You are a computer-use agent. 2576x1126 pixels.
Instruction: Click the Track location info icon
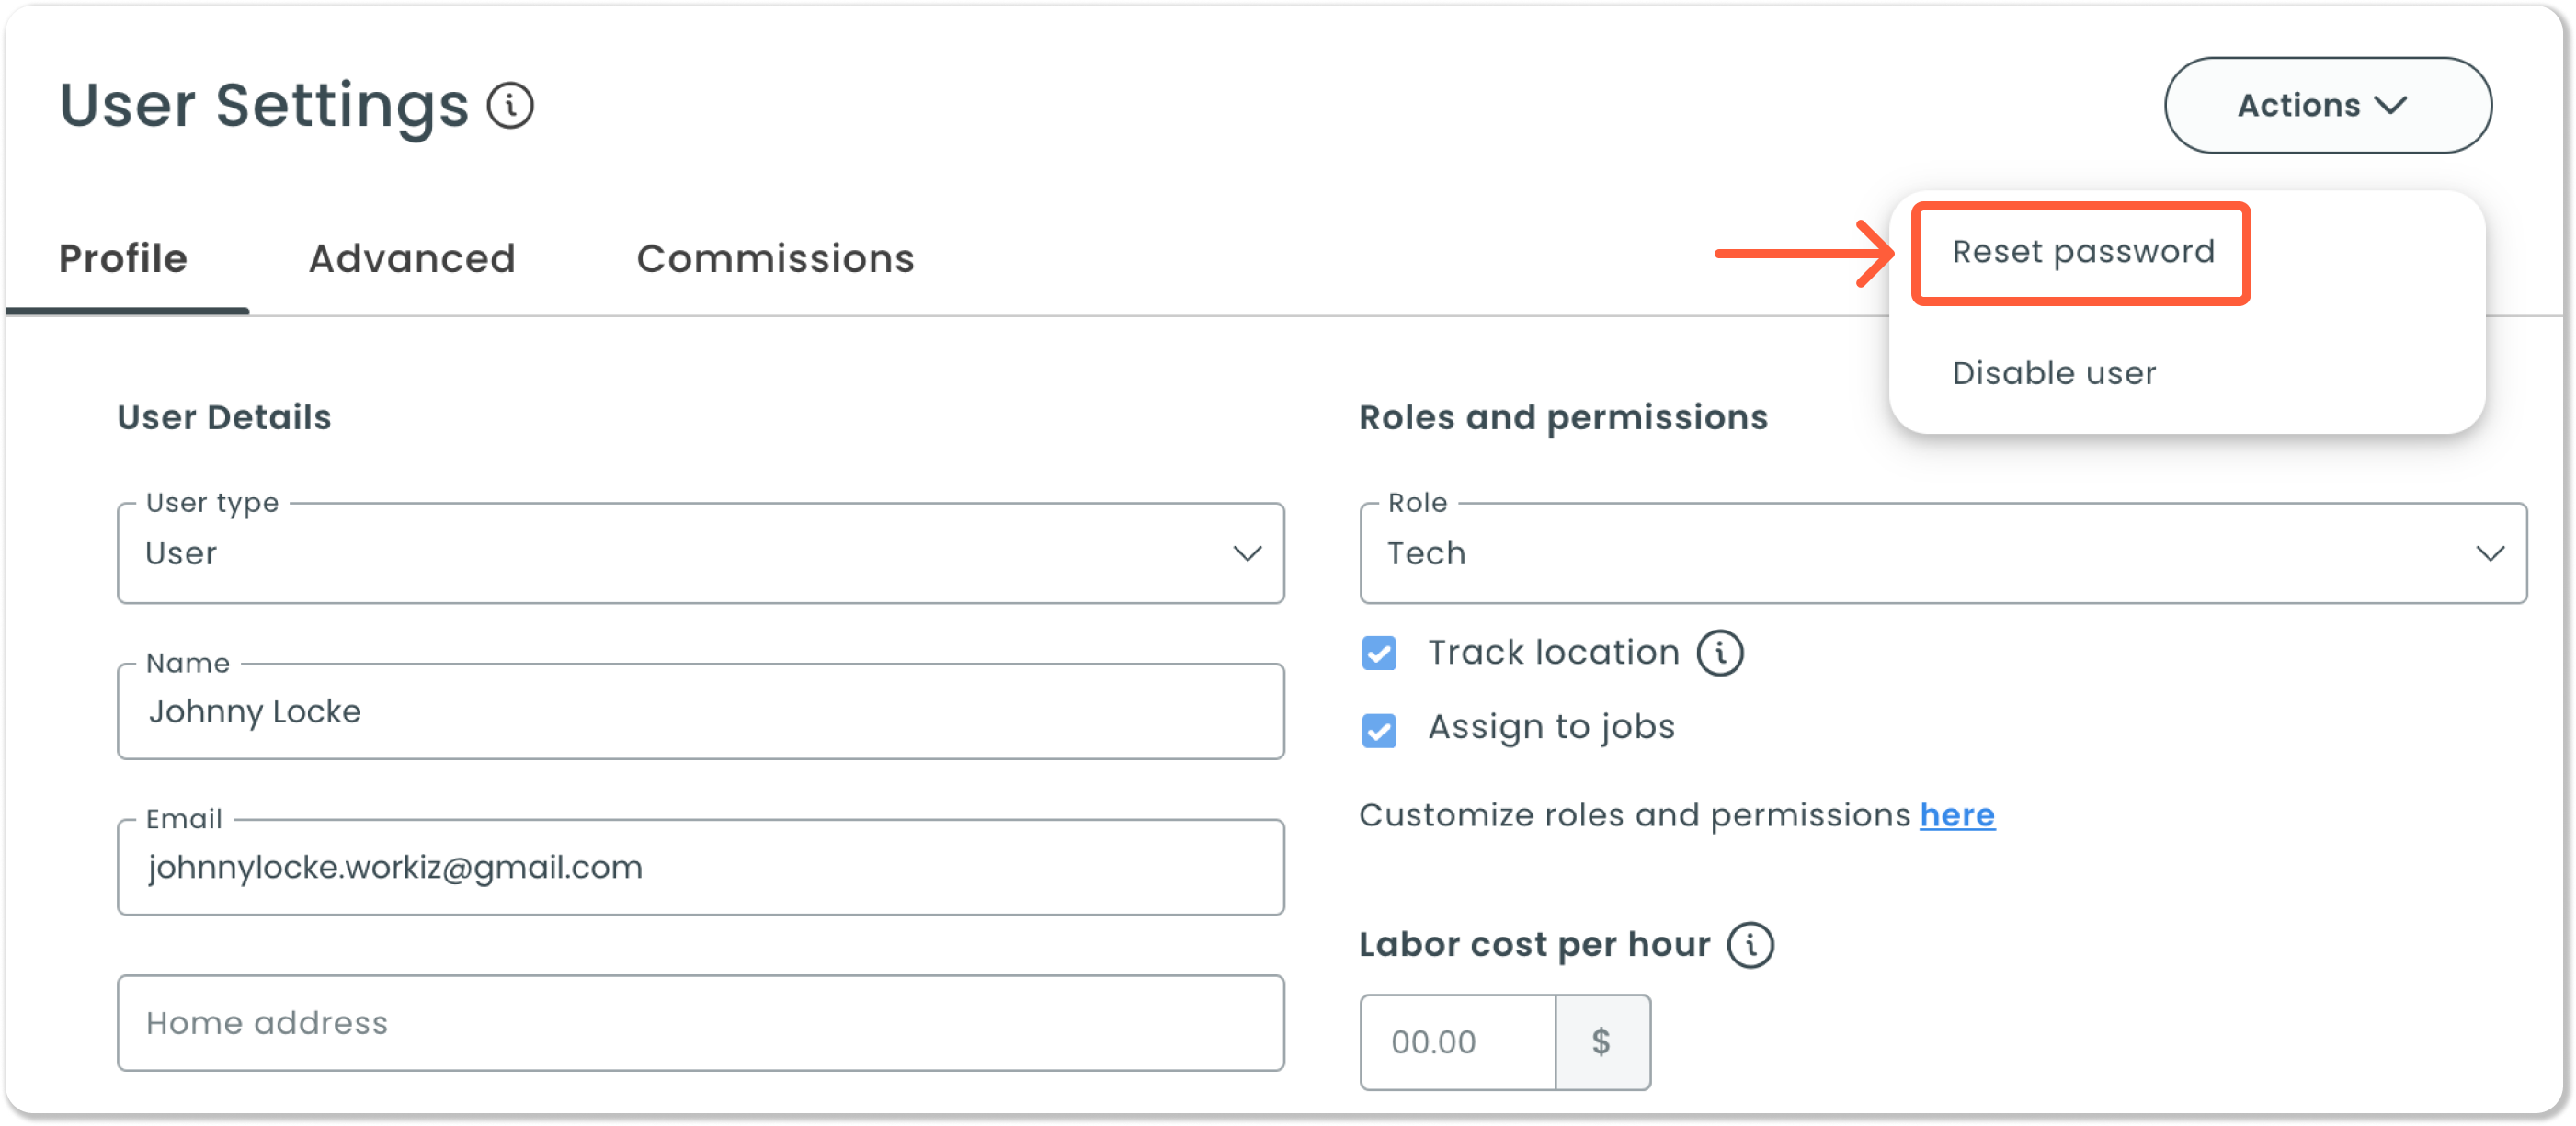1719,653
